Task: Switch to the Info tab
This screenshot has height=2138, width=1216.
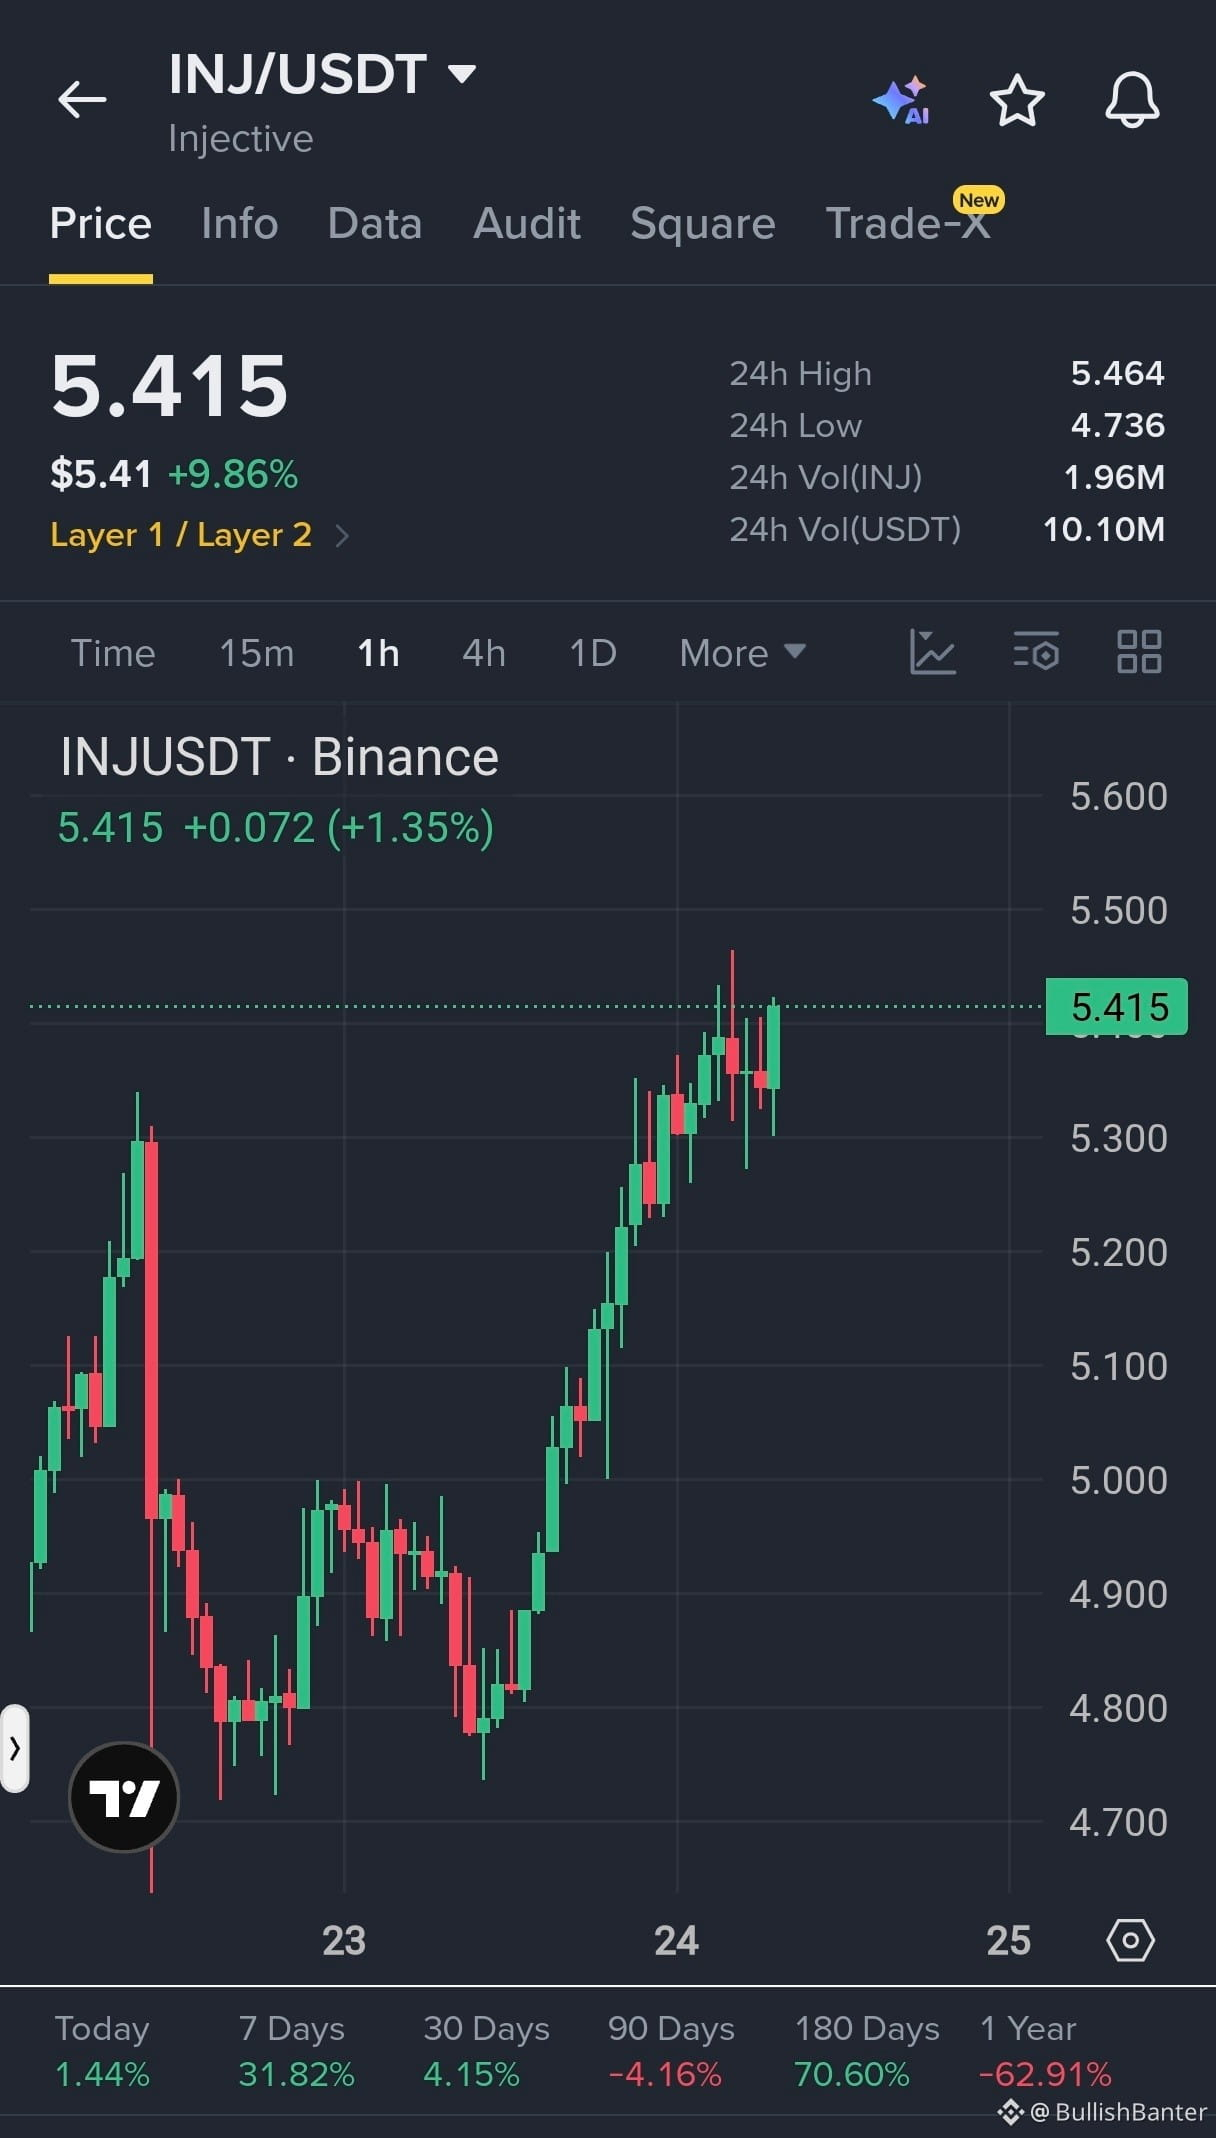Action: 240,223
